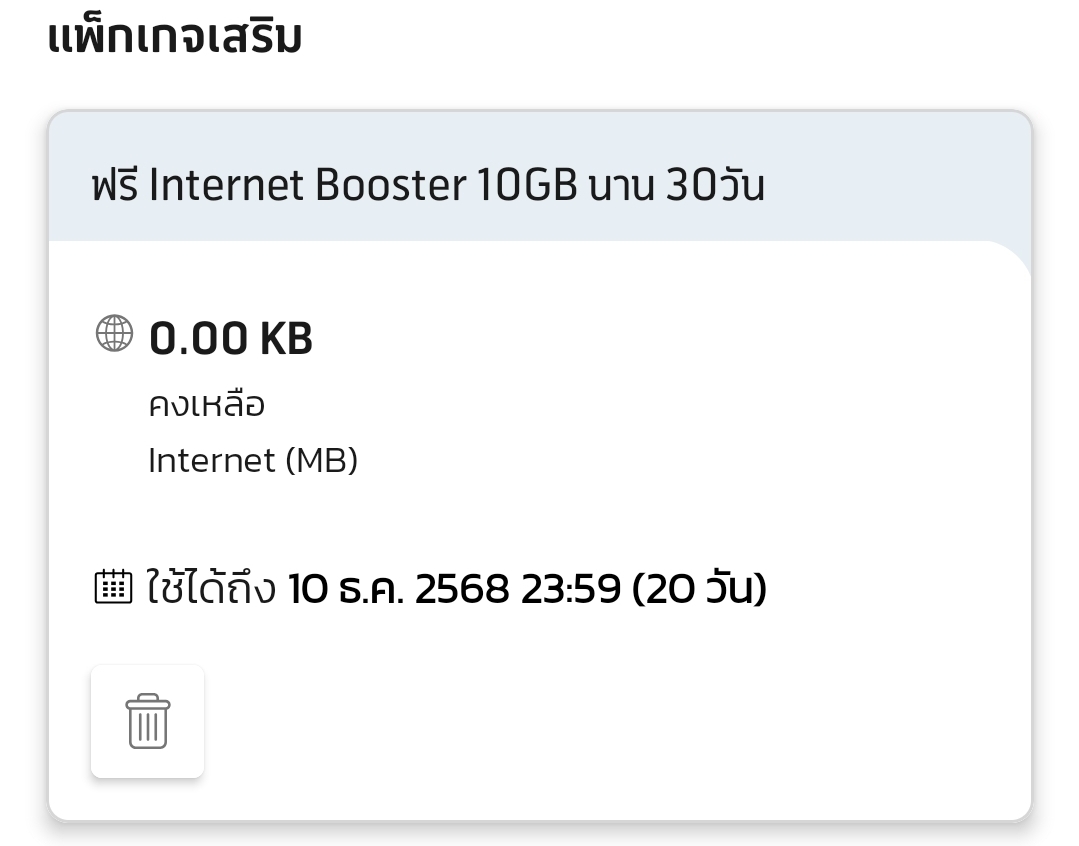
Task: Tap the KB unit beside 0.00
Action: pyautogui.click(x=286, y=339)
